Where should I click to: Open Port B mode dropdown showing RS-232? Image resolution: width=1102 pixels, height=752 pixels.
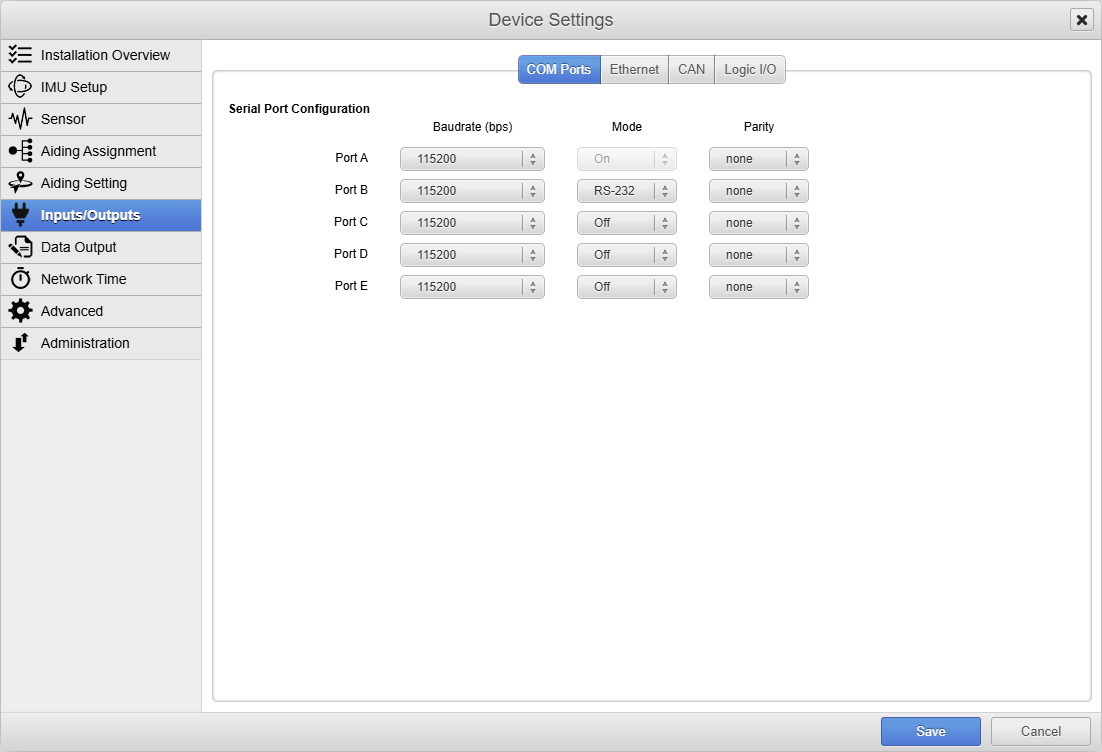point(626,191)
